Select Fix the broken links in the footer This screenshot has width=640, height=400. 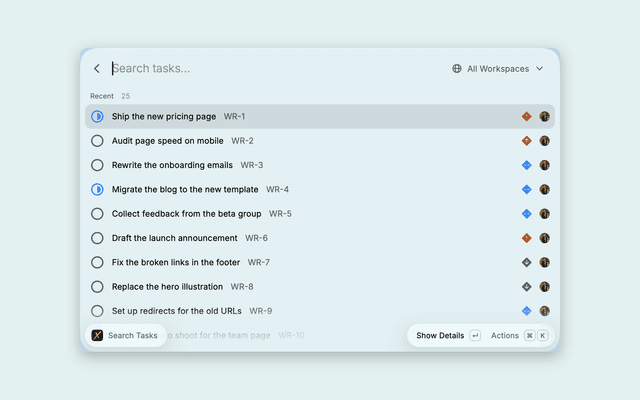click(x=320, y=262)
